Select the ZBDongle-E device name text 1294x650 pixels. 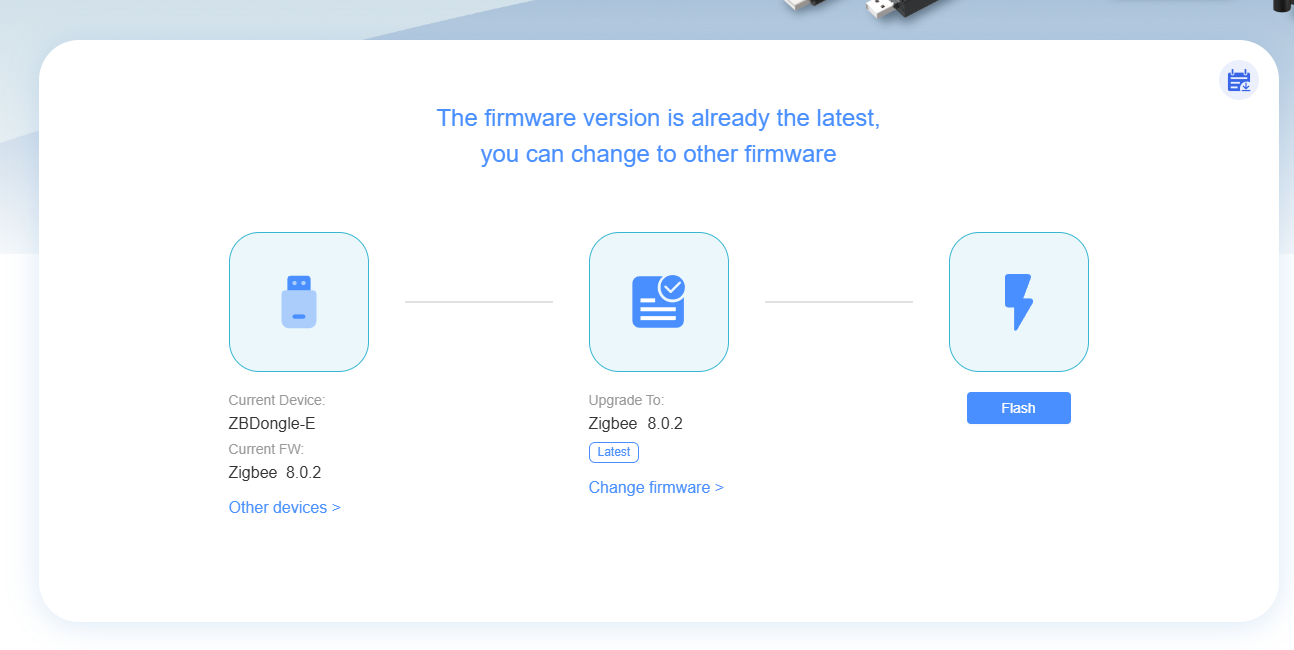pos(272,423)
